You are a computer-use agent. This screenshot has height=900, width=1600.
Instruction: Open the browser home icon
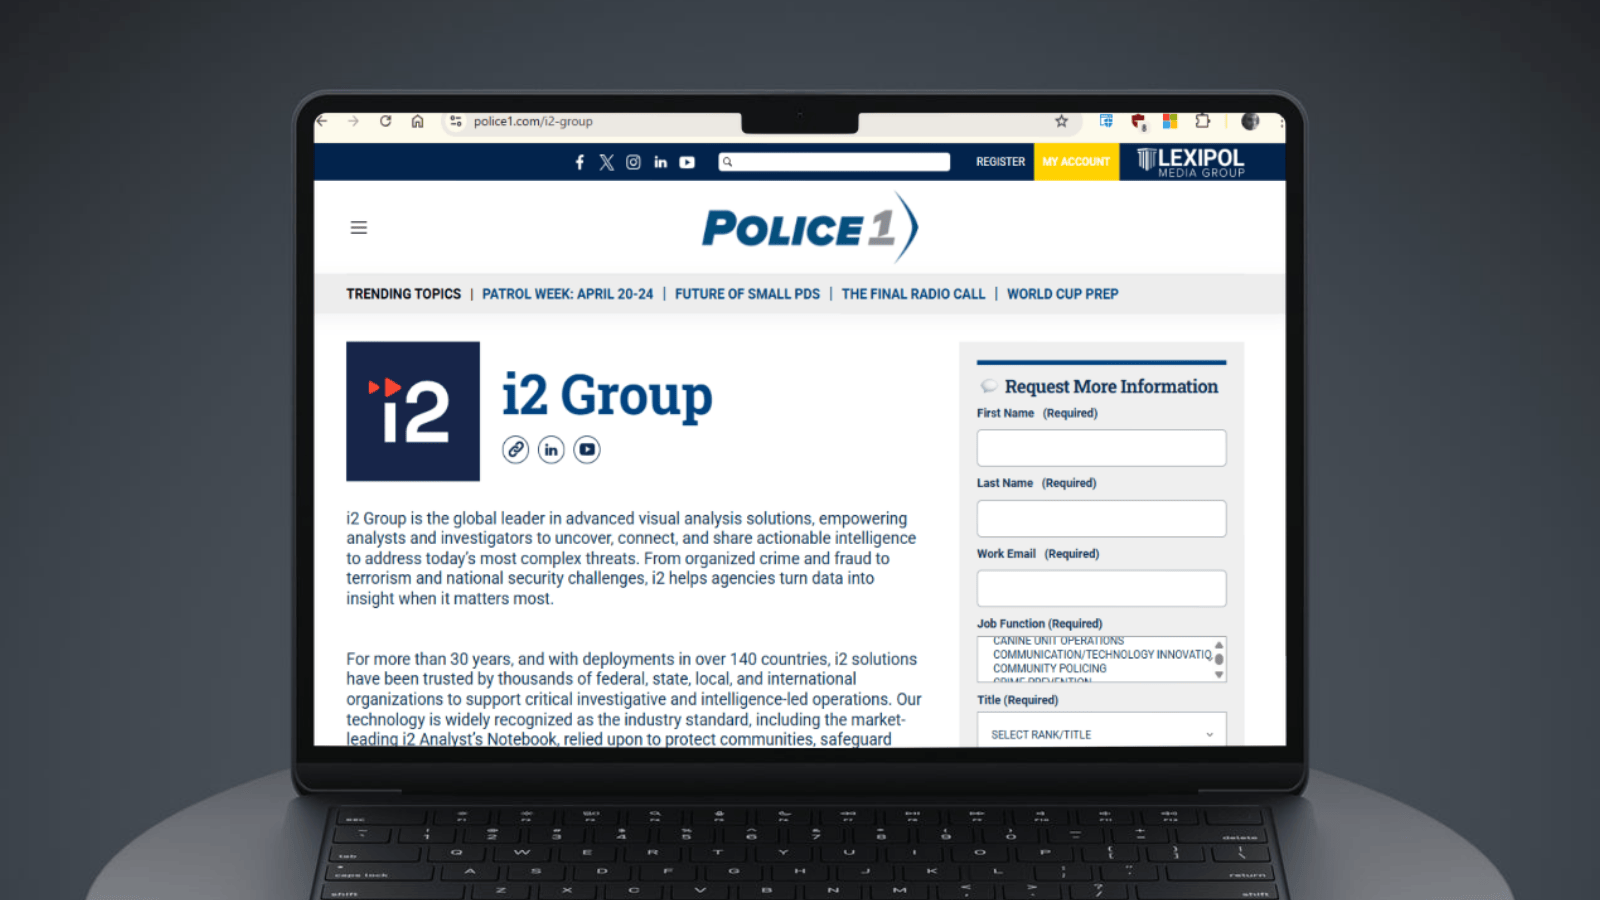418,121
